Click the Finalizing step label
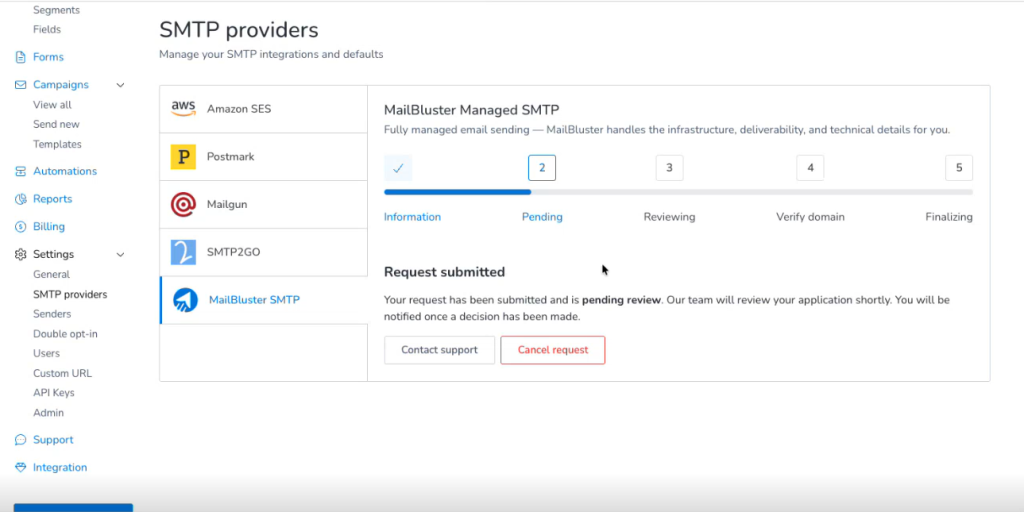This screenshot has height=512, width=1024. 949,217
